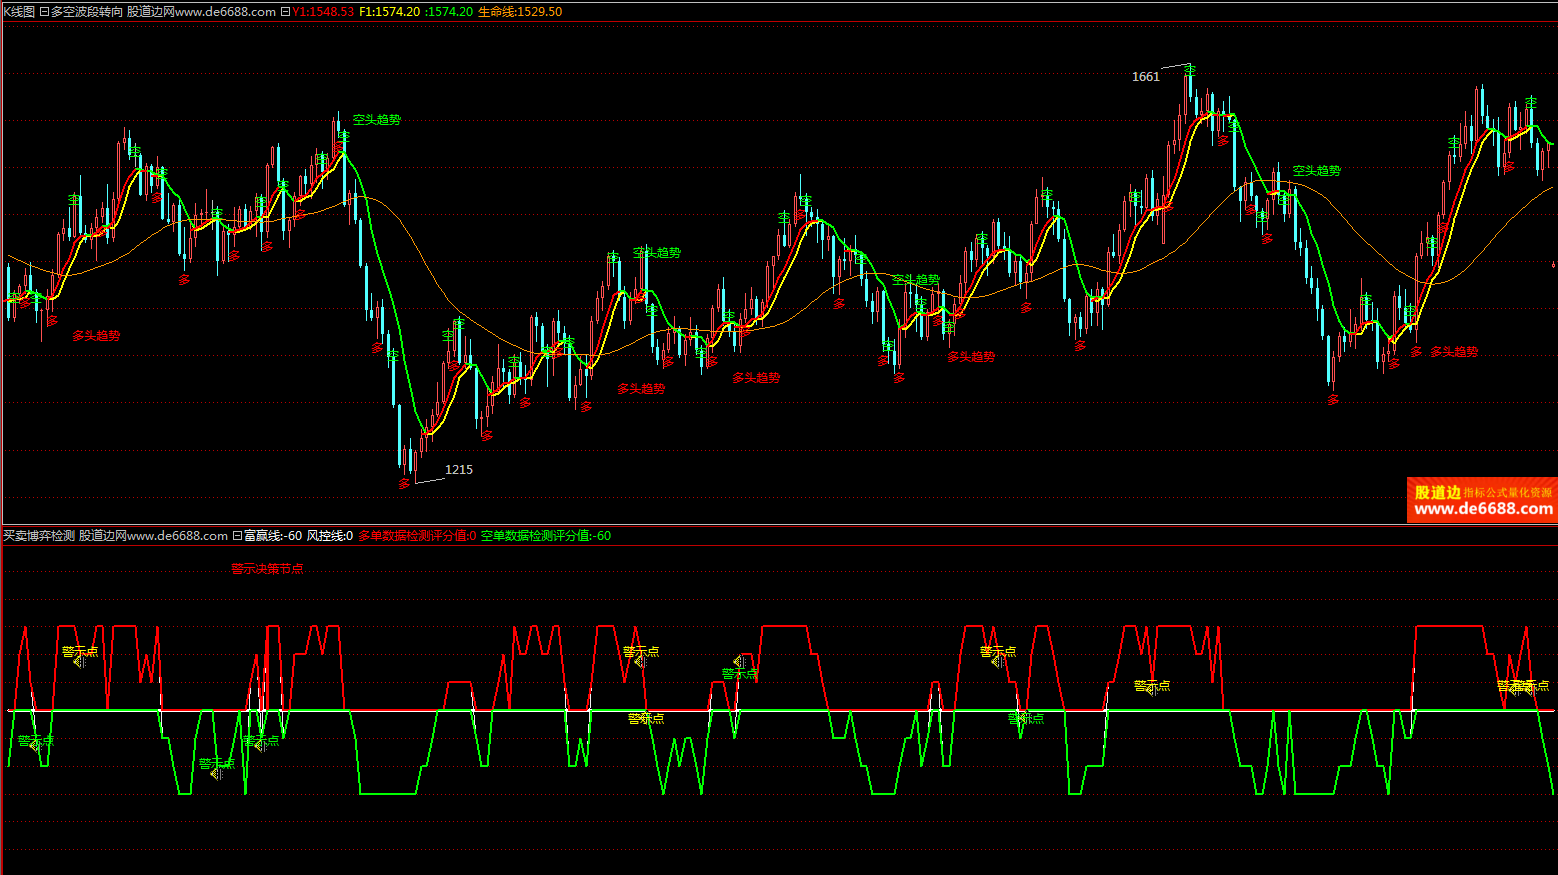Screen dimensions: 1558x875
Task: Click the speaker icon above the green 警示点 in the middle
Action: tap(739, 662)
